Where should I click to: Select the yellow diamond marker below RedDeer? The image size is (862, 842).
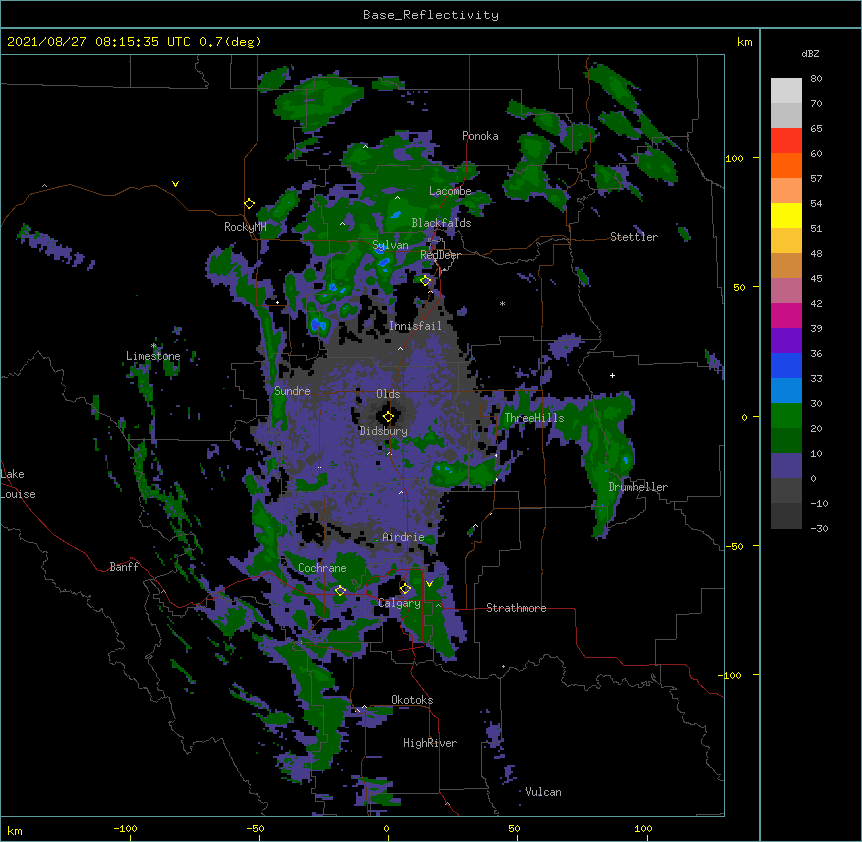425,281
